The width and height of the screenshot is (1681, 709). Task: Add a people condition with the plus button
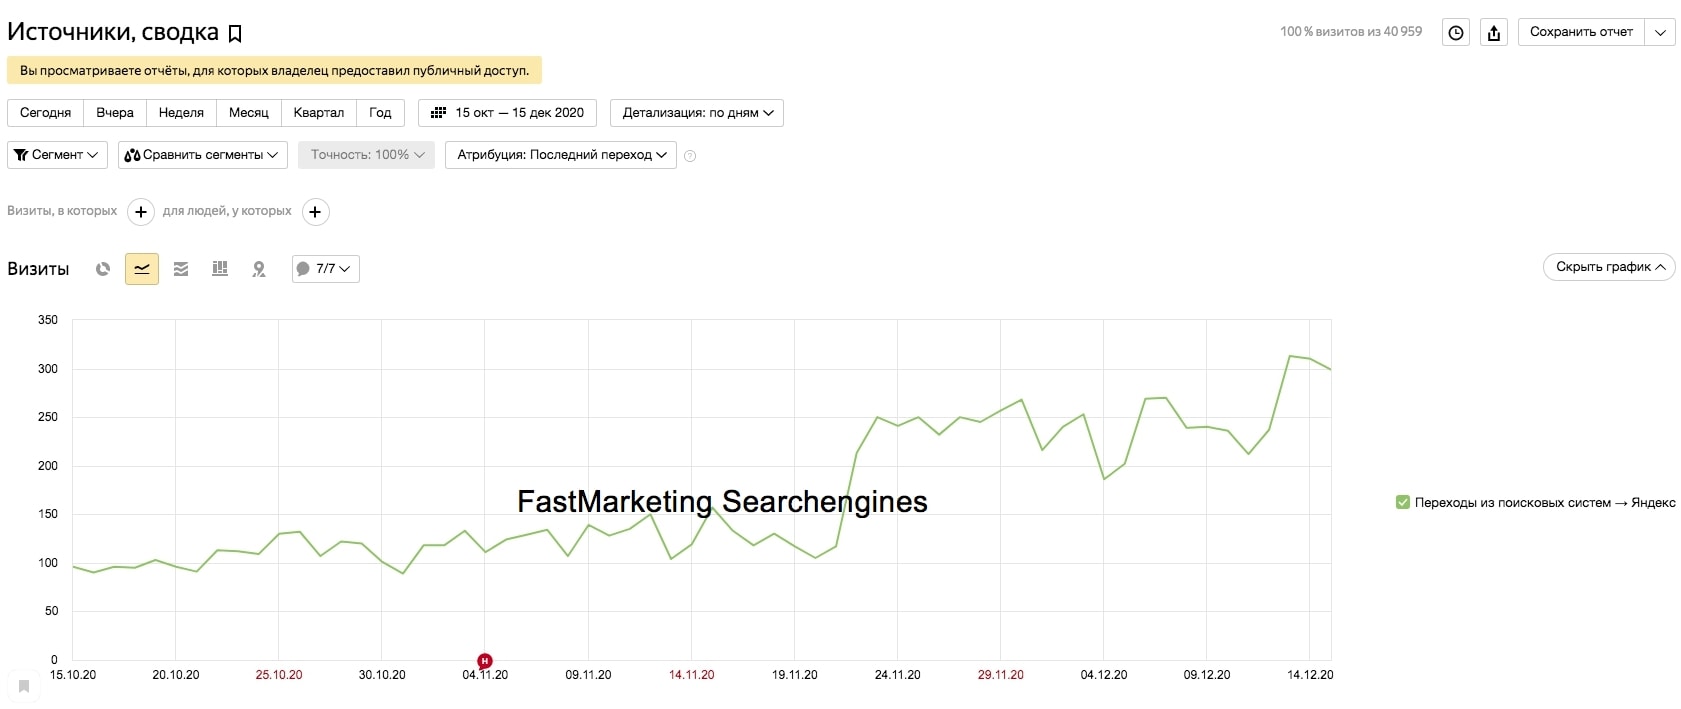[x=315, y=212]
